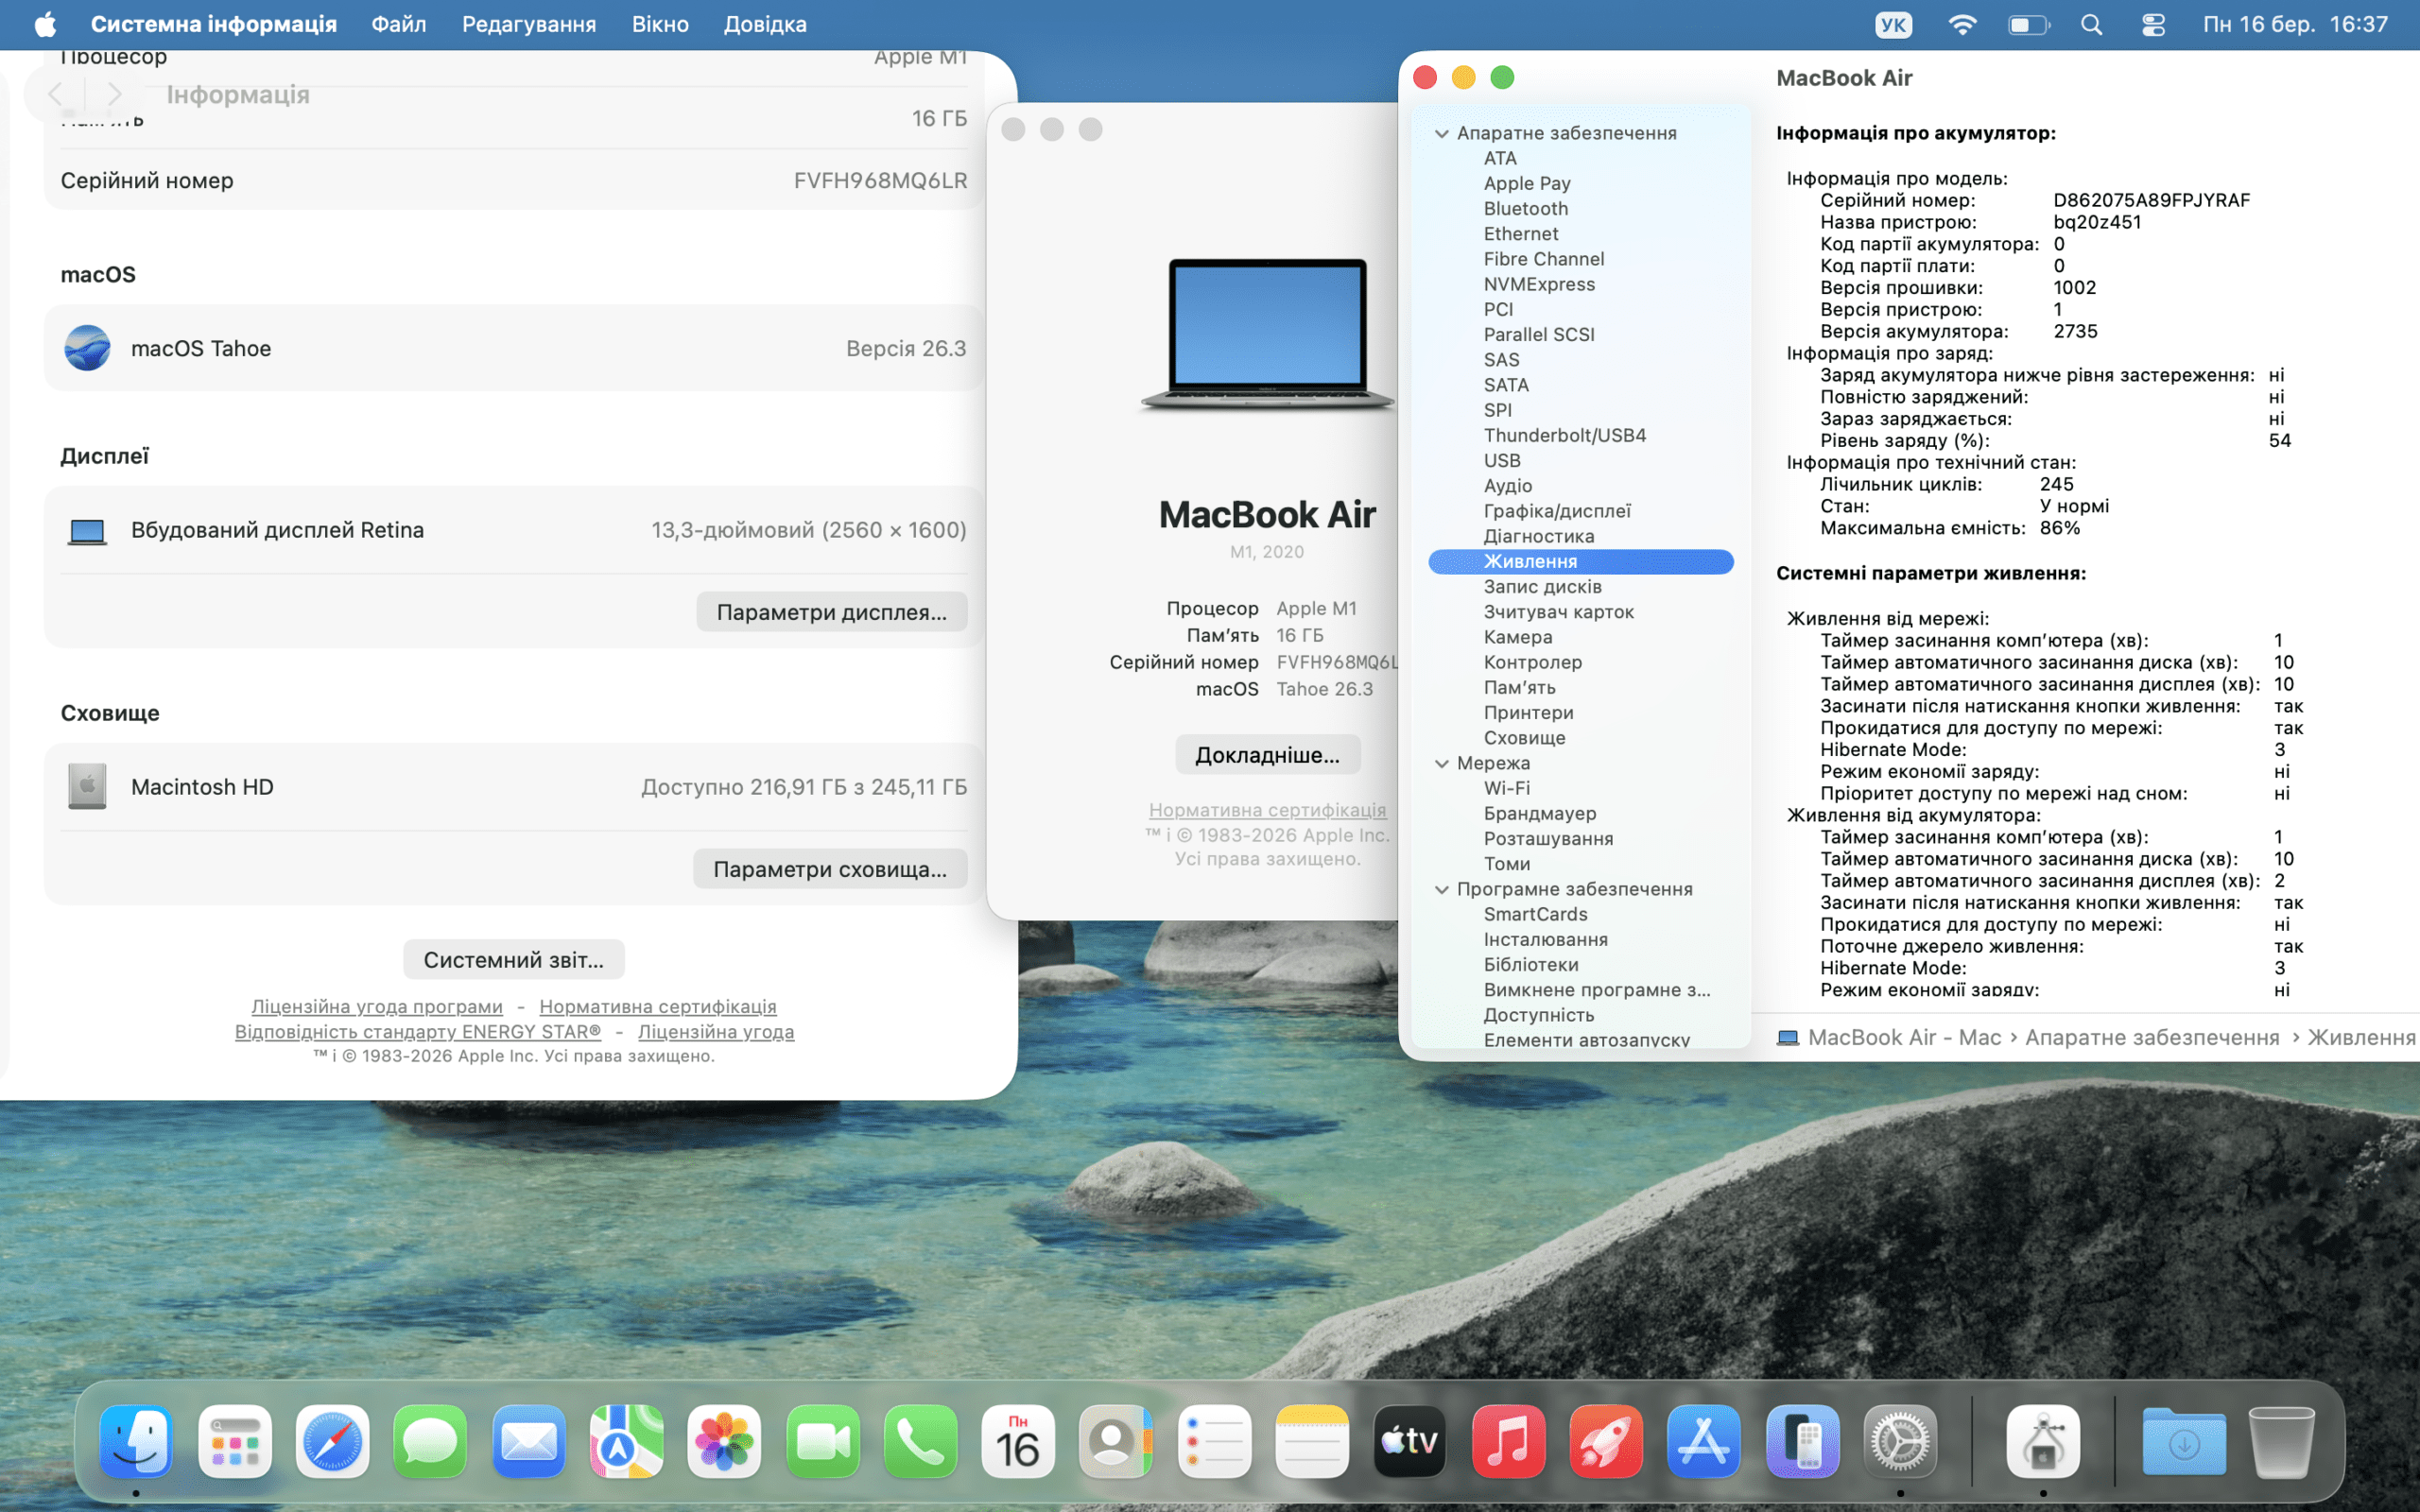2420x1512 pixels.
Task: Open the Вікно menu
Action: 660,25
